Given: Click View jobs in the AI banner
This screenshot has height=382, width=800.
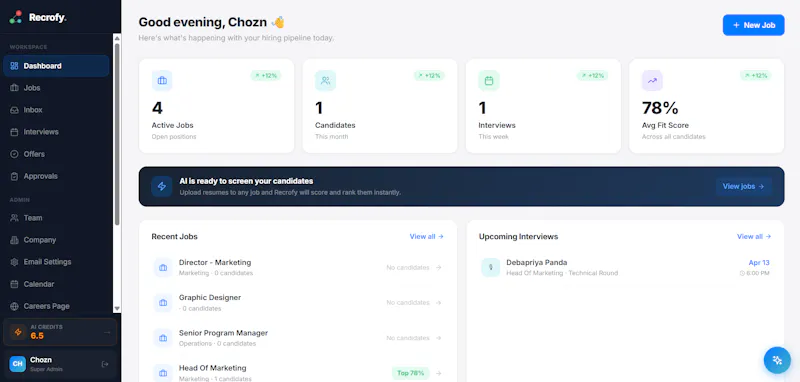Looking at the screenshot, I should pyautogui.click(x=743, y=187).
